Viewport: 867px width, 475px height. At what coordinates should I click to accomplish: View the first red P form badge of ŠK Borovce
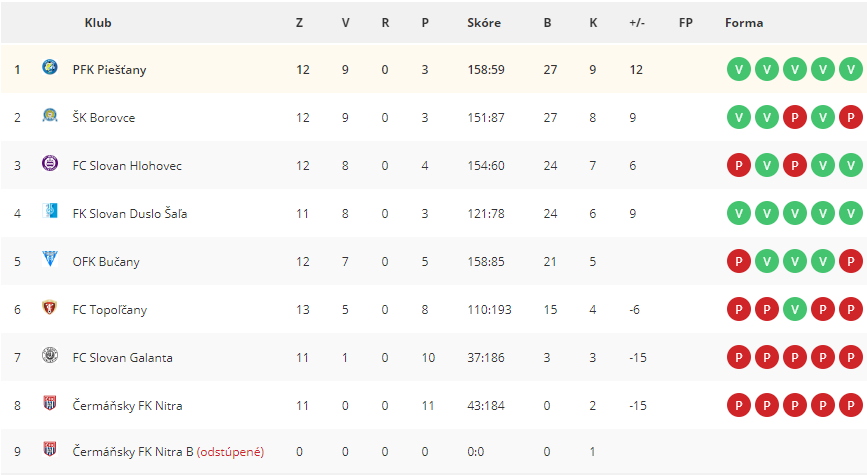point(795,117)
